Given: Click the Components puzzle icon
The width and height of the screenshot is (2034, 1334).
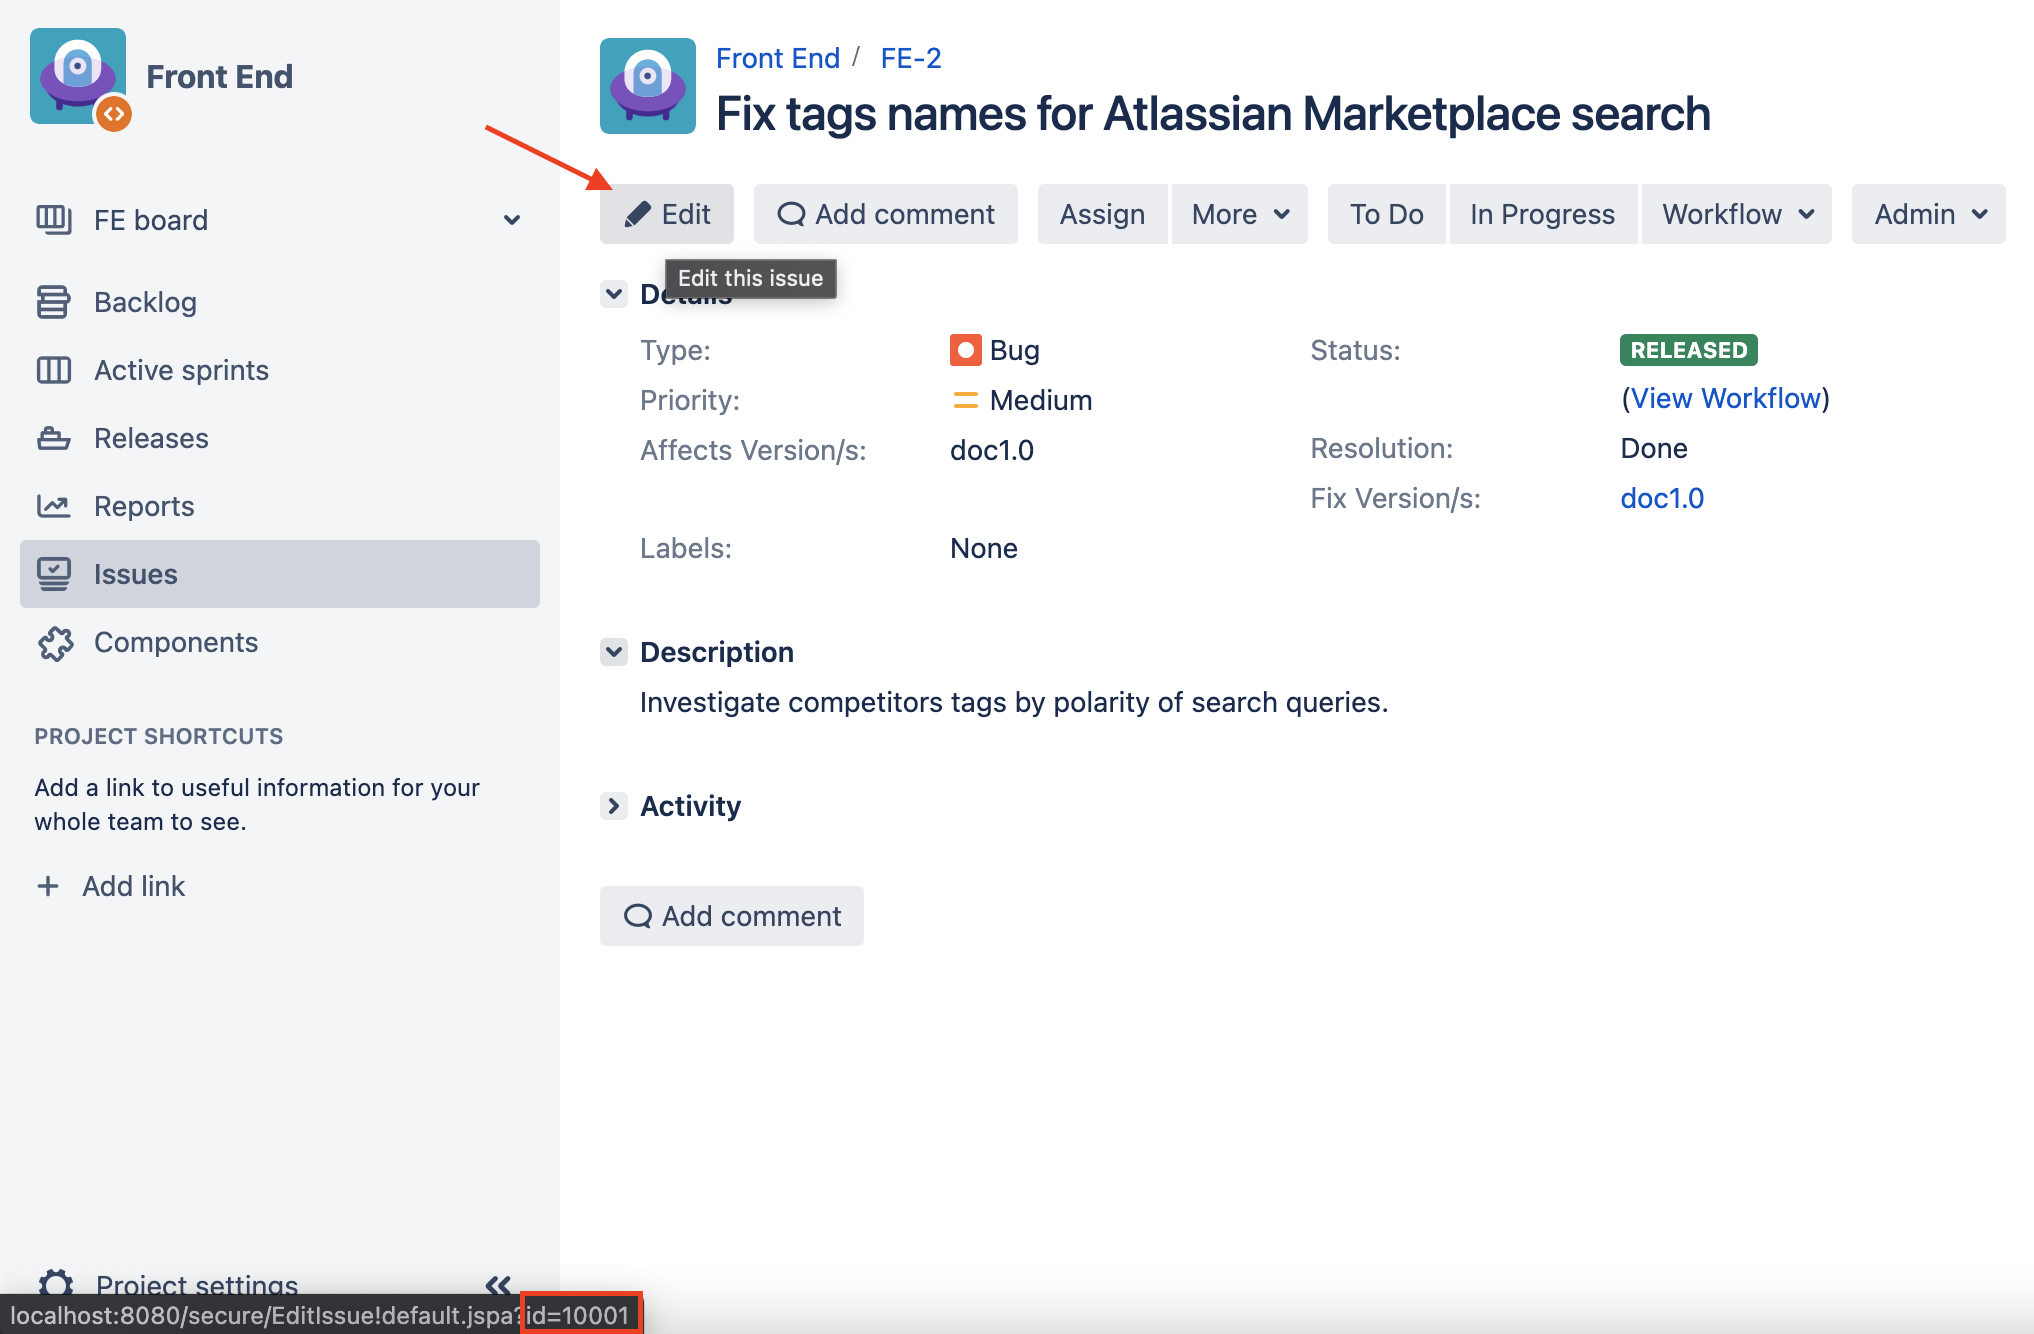Looking at the screenshot, I should [55, 643].
